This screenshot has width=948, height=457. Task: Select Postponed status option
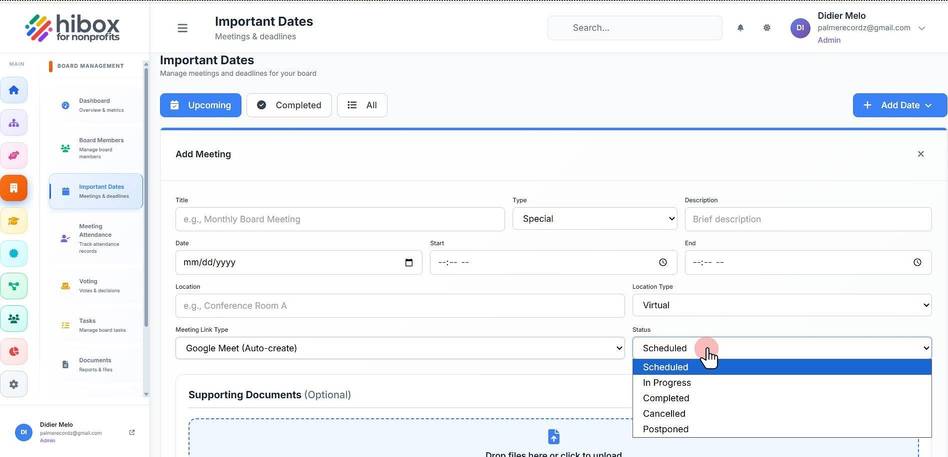782,429
